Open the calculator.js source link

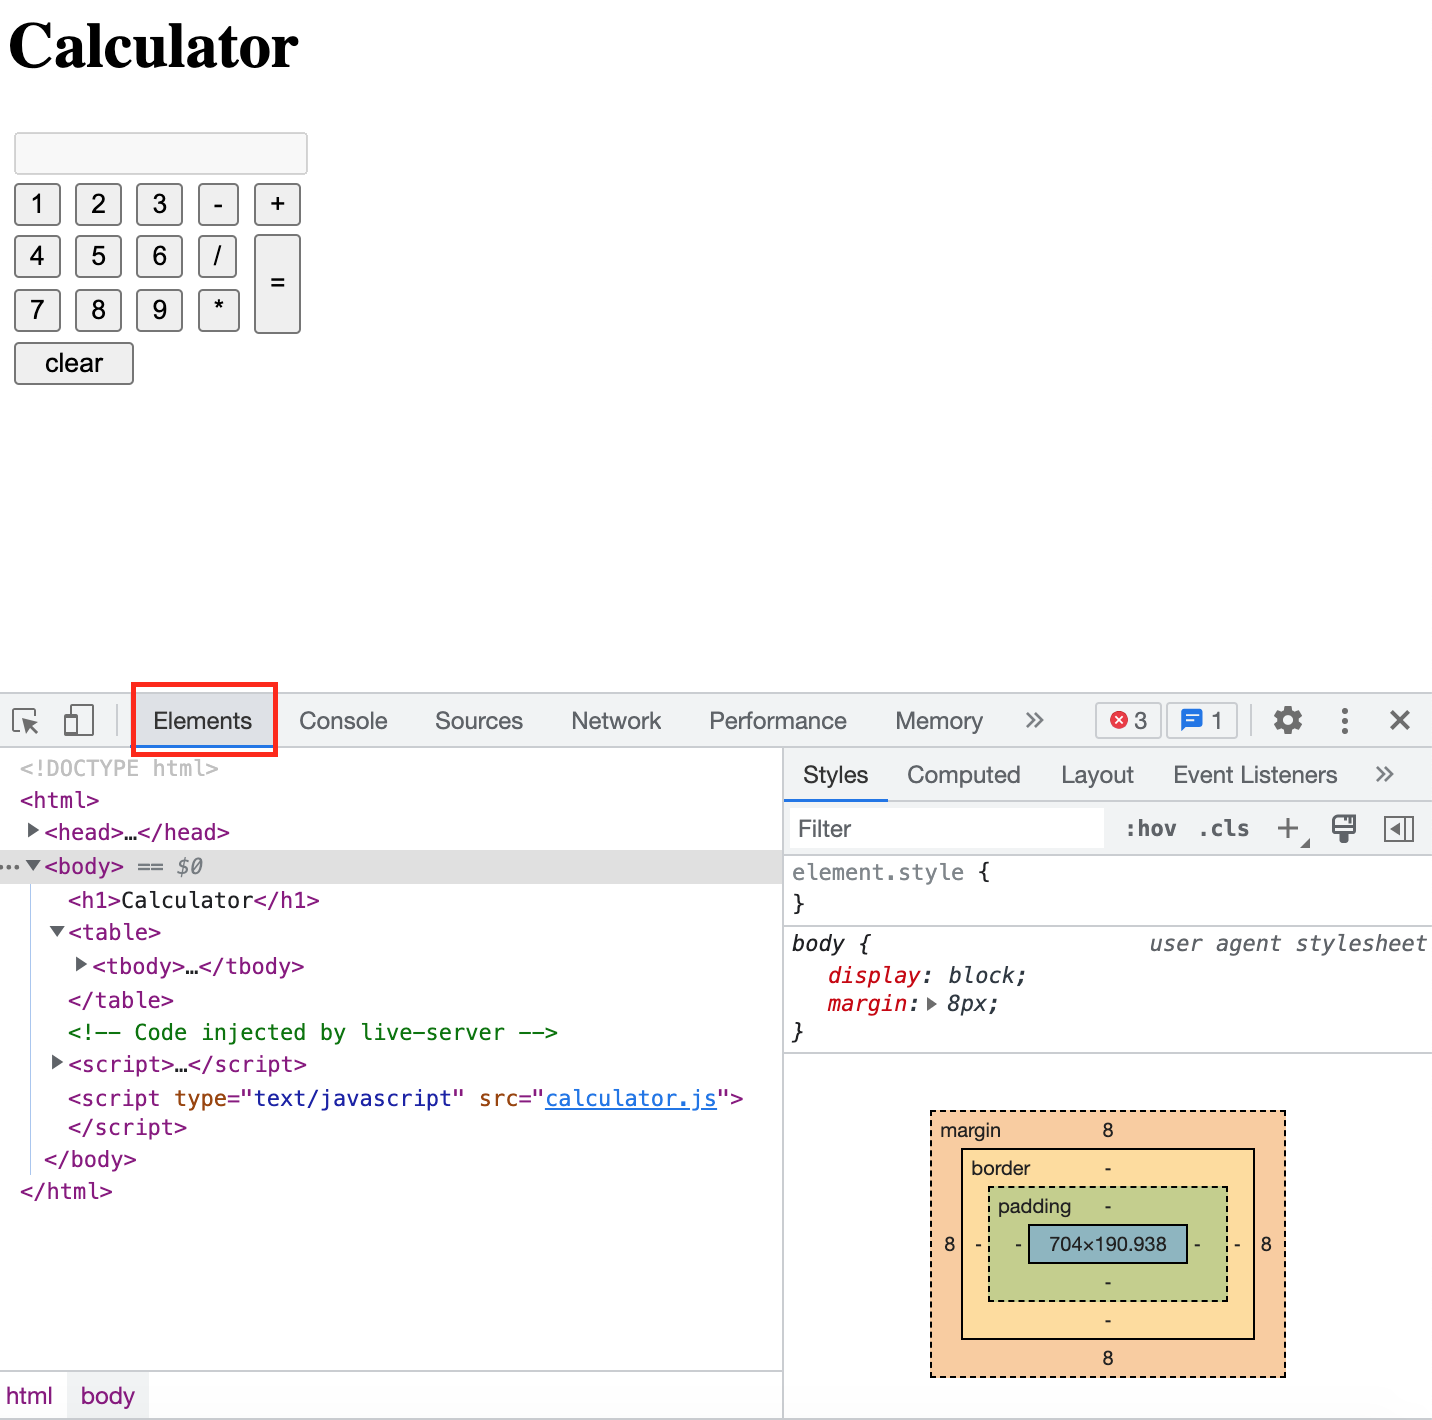point(630,1098)
